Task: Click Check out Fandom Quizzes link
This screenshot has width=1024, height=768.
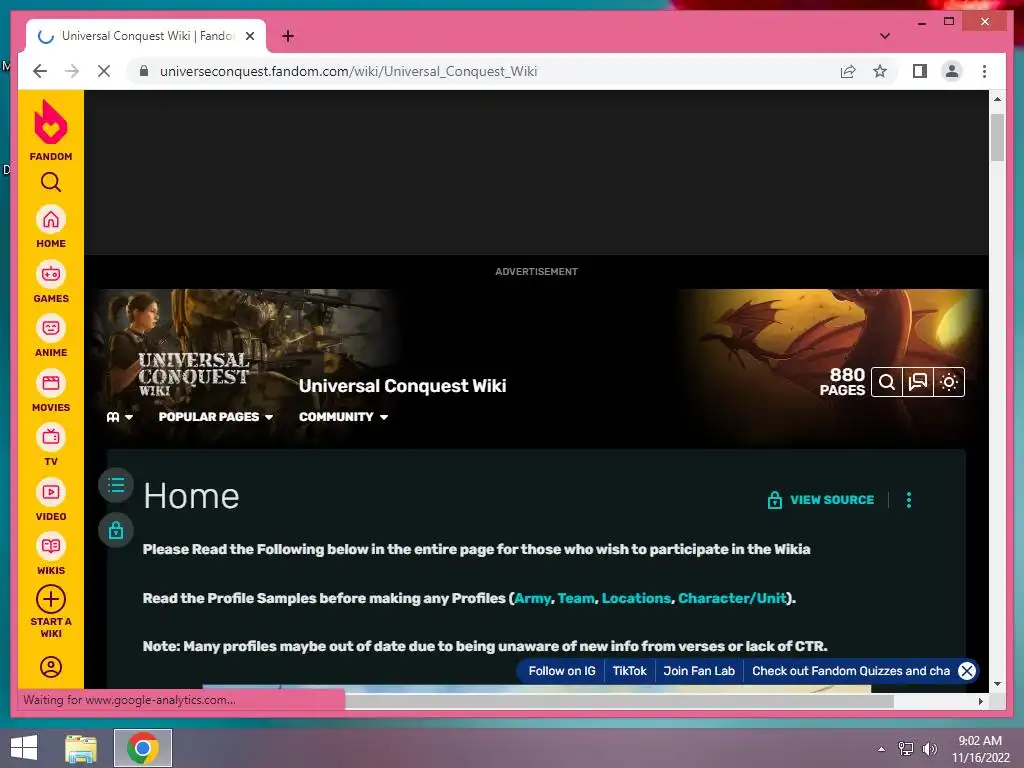Action: pyautogui.click(x=850, y=671)
